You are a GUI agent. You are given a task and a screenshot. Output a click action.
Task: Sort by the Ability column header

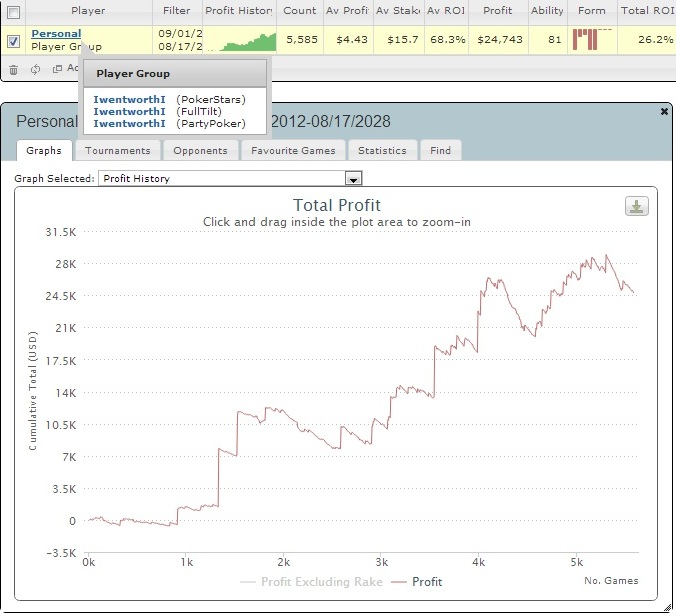point(547,11)
